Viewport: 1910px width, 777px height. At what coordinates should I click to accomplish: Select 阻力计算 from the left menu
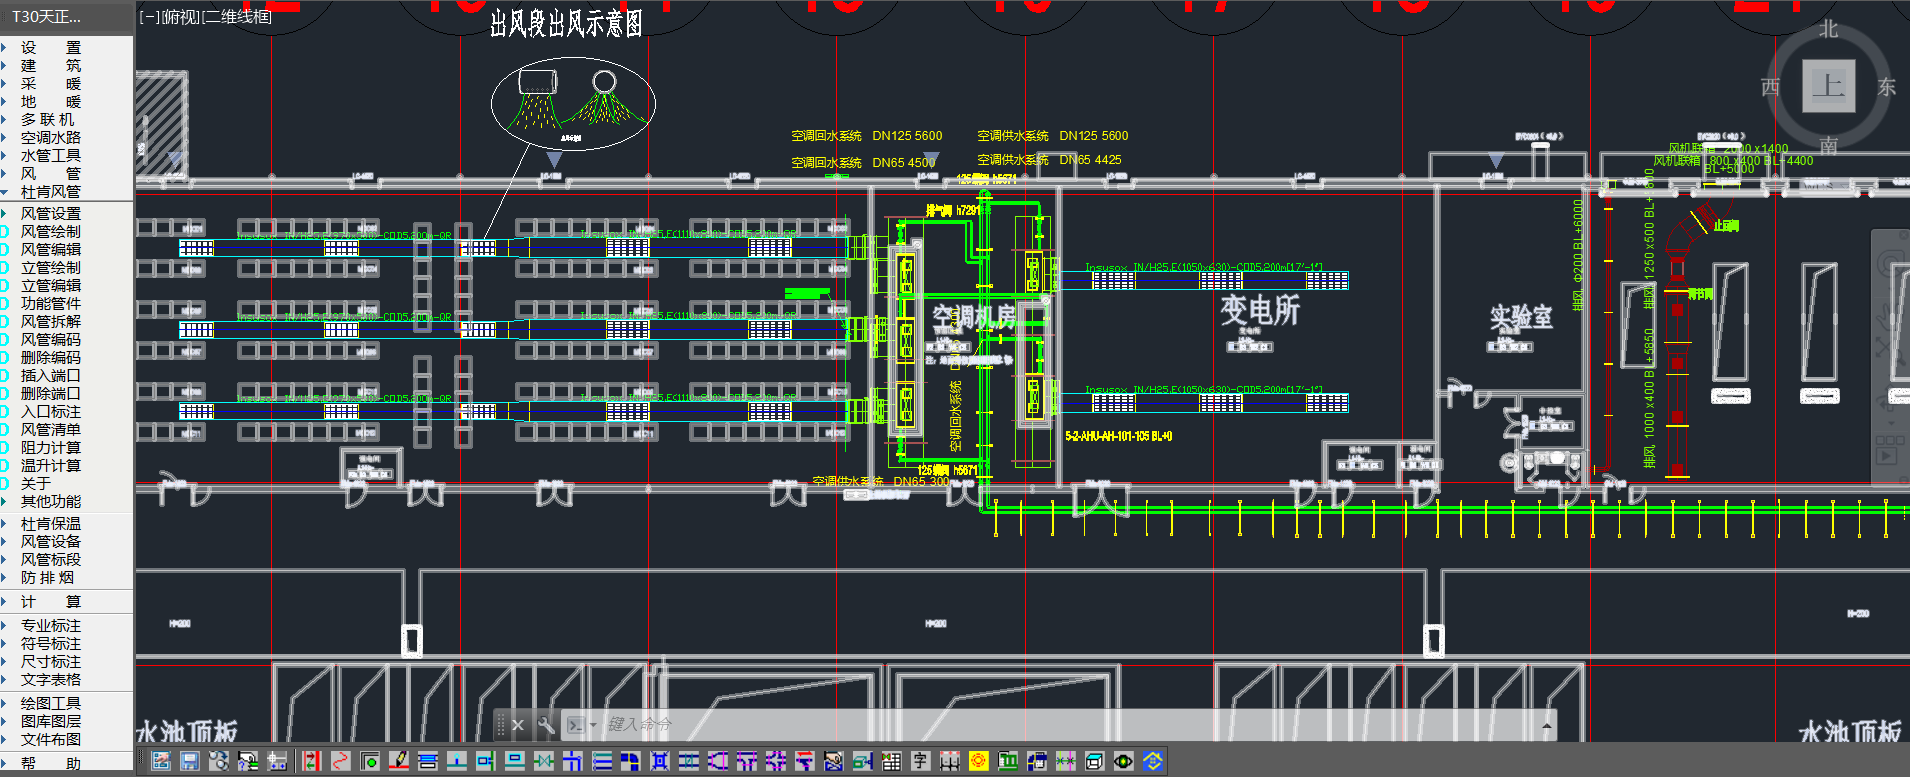pos(50,448)
